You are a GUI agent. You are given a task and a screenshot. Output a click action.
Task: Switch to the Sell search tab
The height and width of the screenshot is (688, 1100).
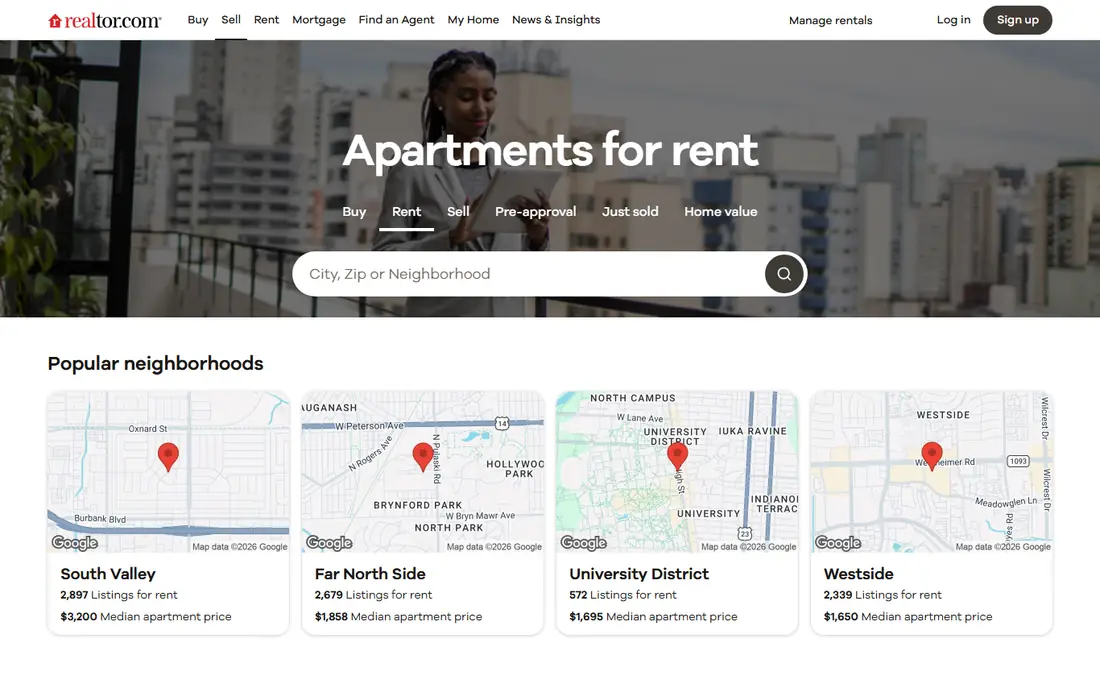458,212
